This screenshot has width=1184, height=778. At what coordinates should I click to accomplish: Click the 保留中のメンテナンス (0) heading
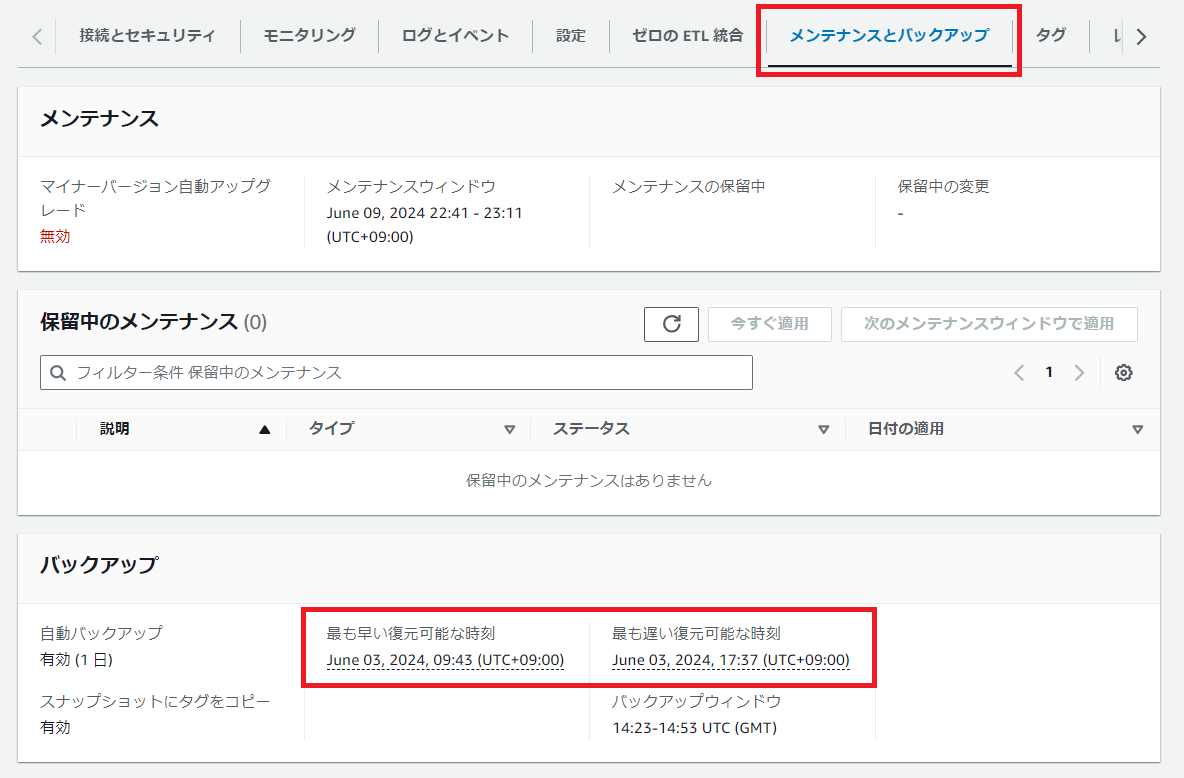coord(153,323)
